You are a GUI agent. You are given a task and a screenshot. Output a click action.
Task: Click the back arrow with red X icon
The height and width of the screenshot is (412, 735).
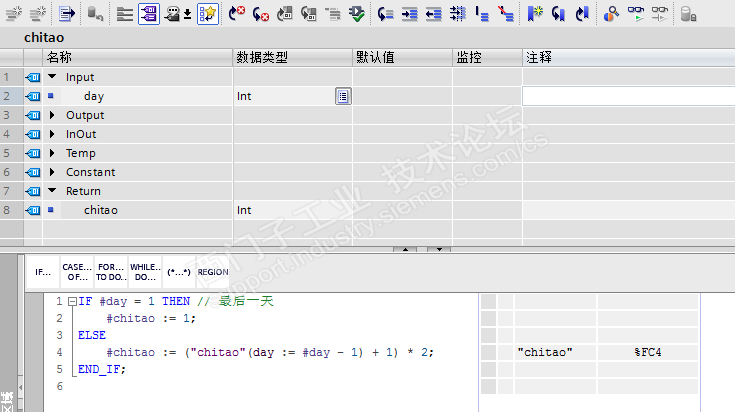(261, 14)
